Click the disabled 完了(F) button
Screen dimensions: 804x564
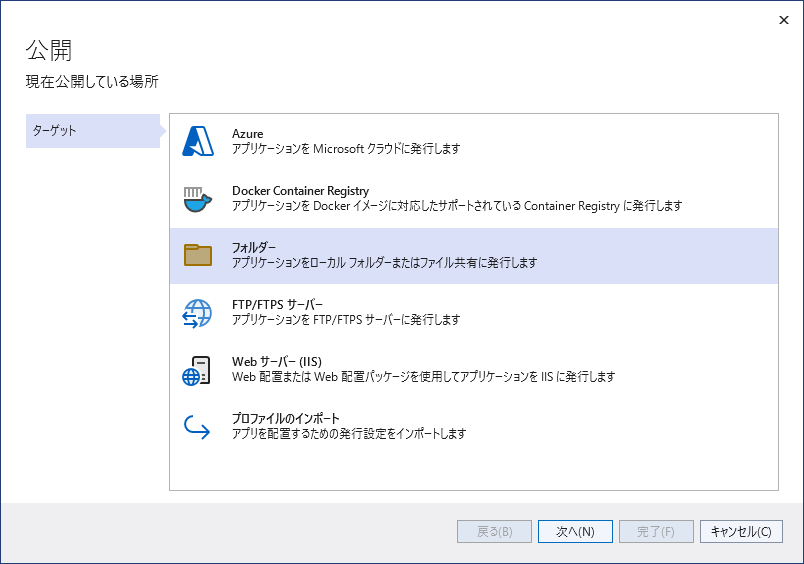[656, 532]
